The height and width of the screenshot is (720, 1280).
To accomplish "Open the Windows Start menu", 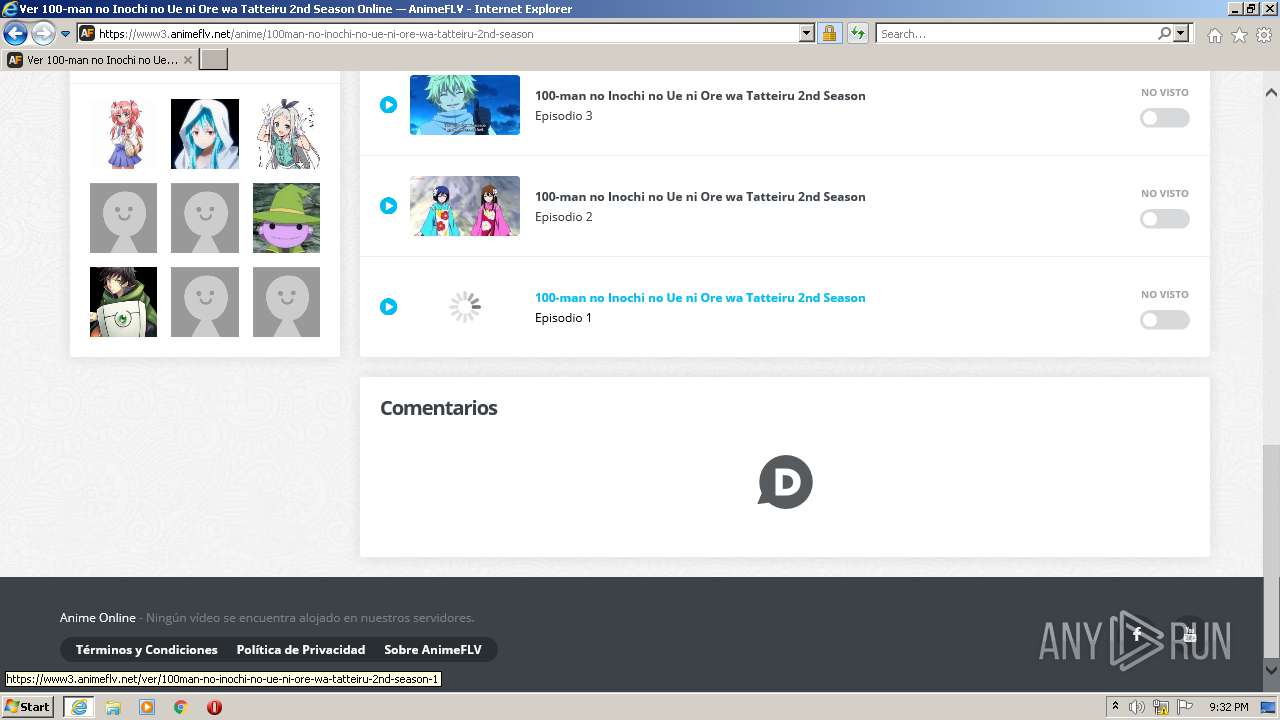I will pos(28,707).
